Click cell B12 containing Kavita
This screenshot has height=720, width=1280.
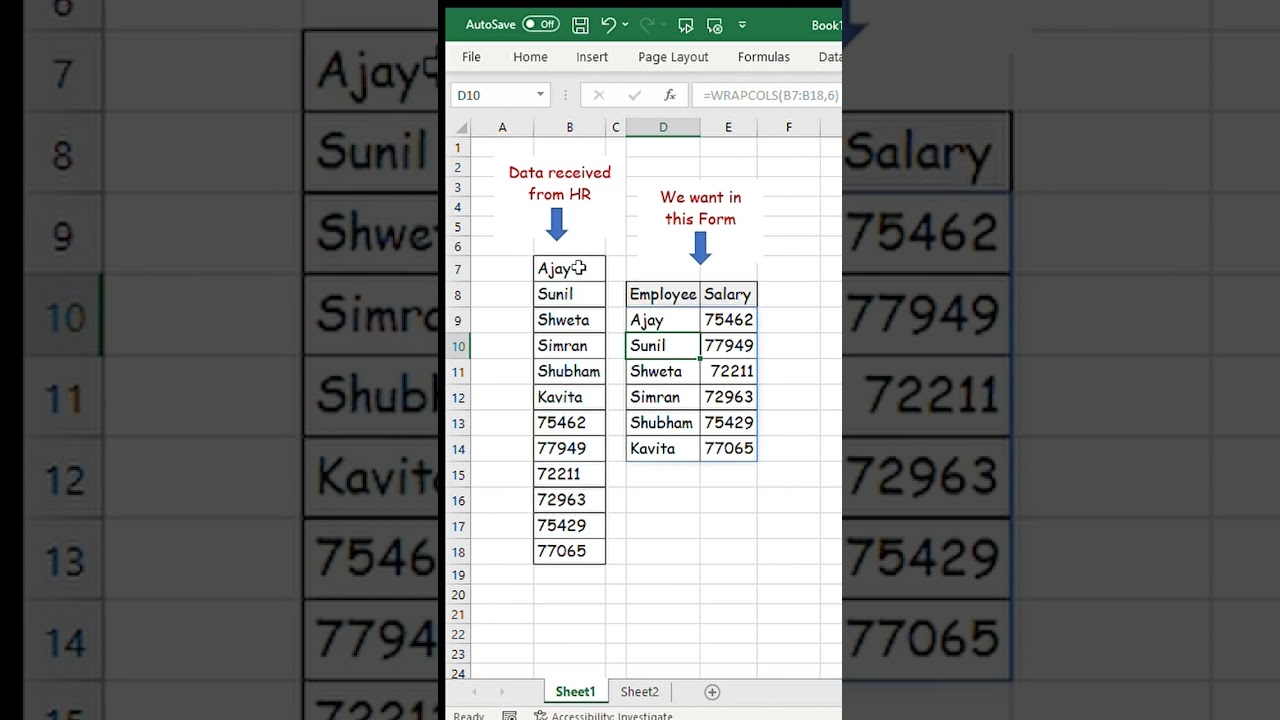[x=569, y=398]
